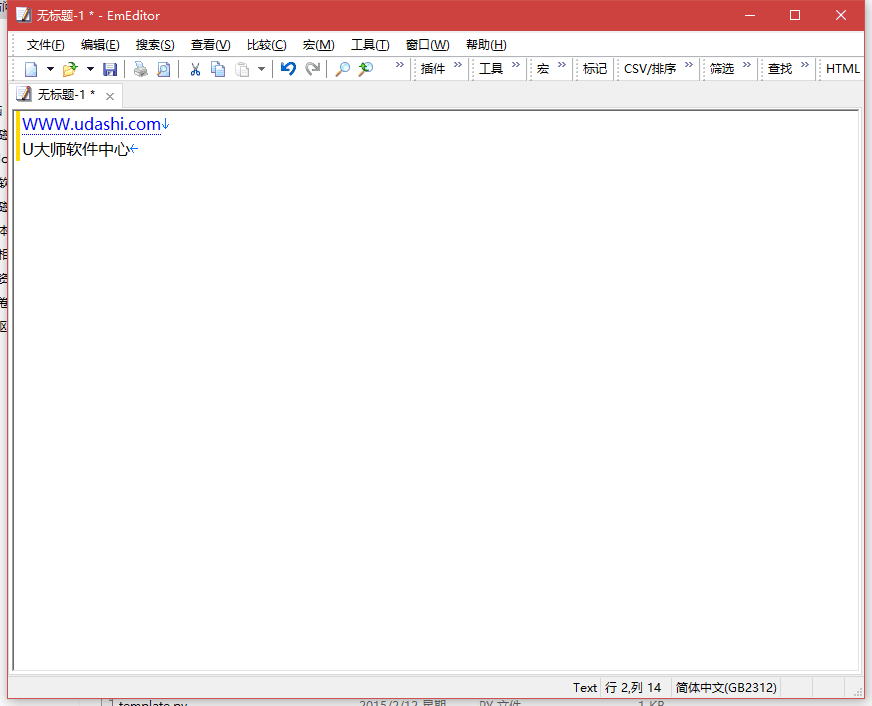Click the Find magnifier icon
This screenshot has height=706, width=872.
(x=341, y=68)
